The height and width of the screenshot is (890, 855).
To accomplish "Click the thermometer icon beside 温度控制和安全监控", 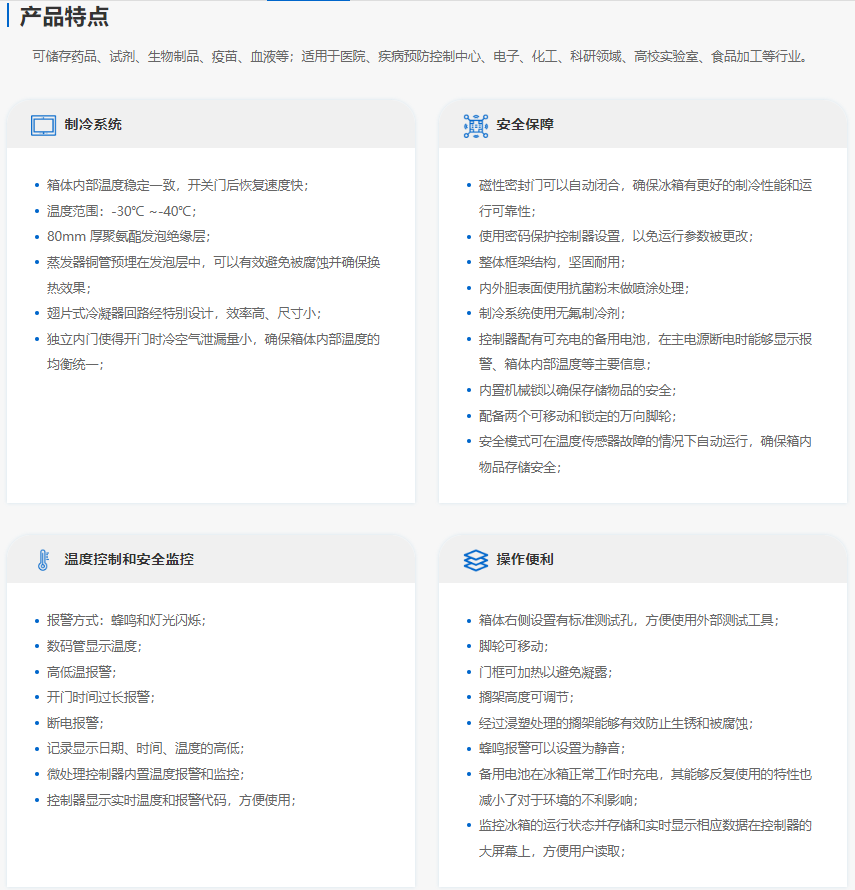I will click(x=43, y=560).
